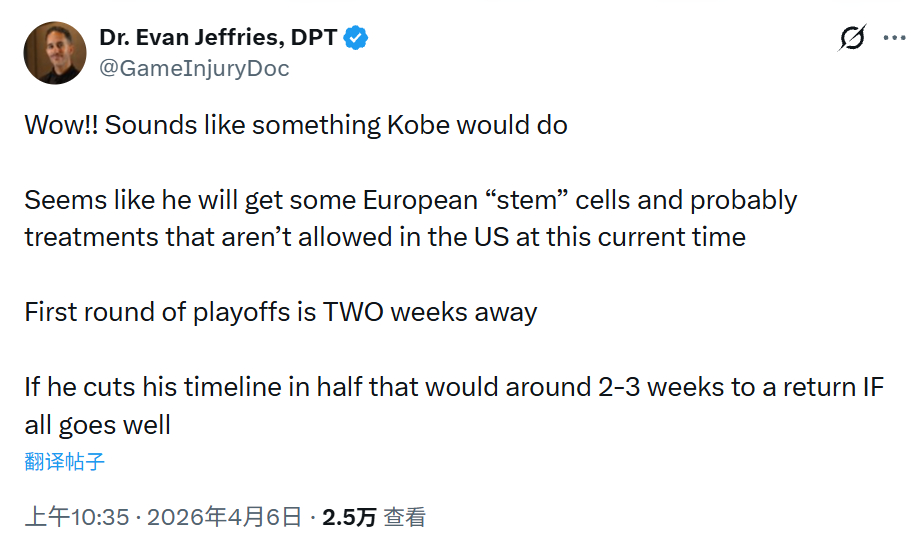Click the 2026年4月6日 post date

click(x=224, y=517)
